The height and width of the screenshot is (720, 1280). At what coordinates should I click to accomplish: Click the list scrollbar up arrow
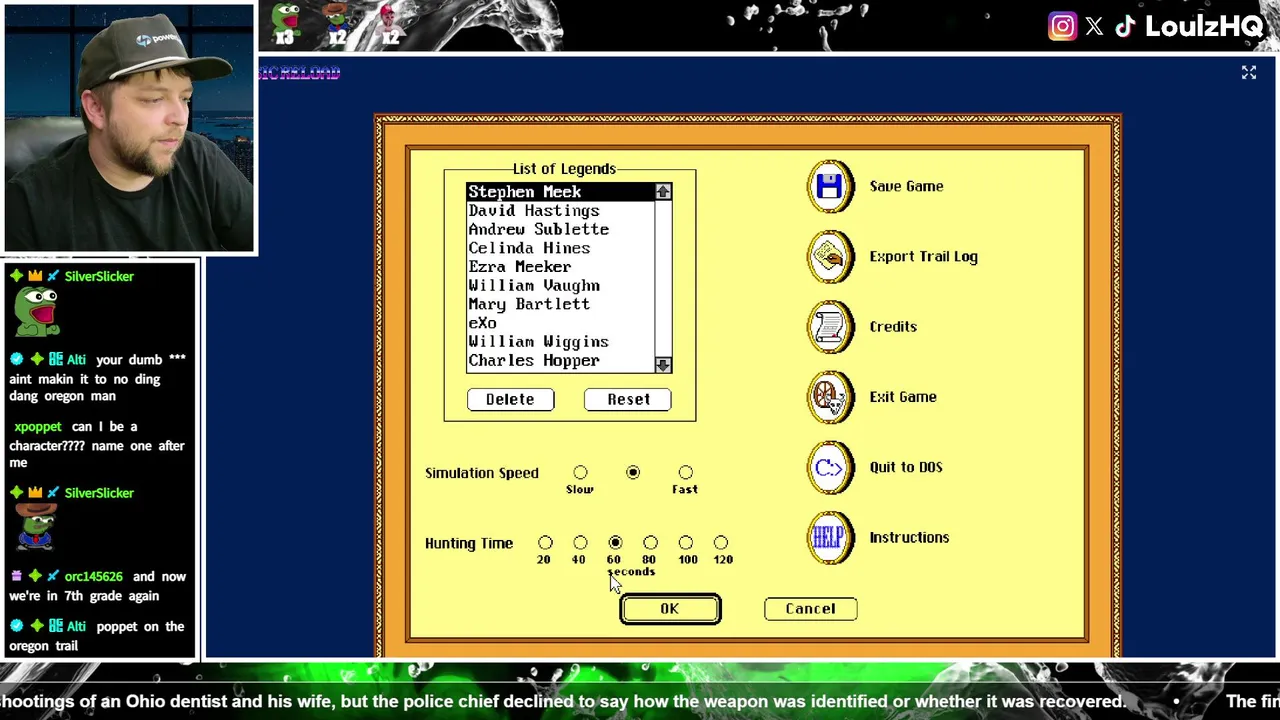[663, 192]
